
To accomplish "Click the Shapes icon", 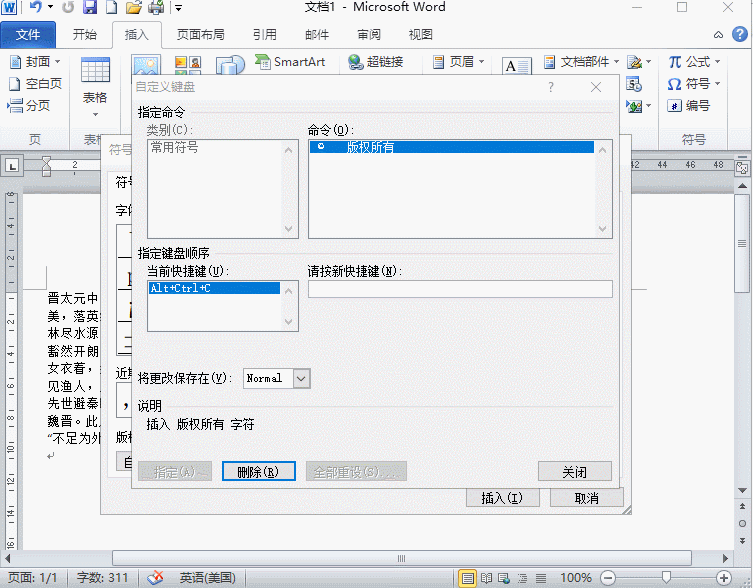I will (x=231, y=66).
